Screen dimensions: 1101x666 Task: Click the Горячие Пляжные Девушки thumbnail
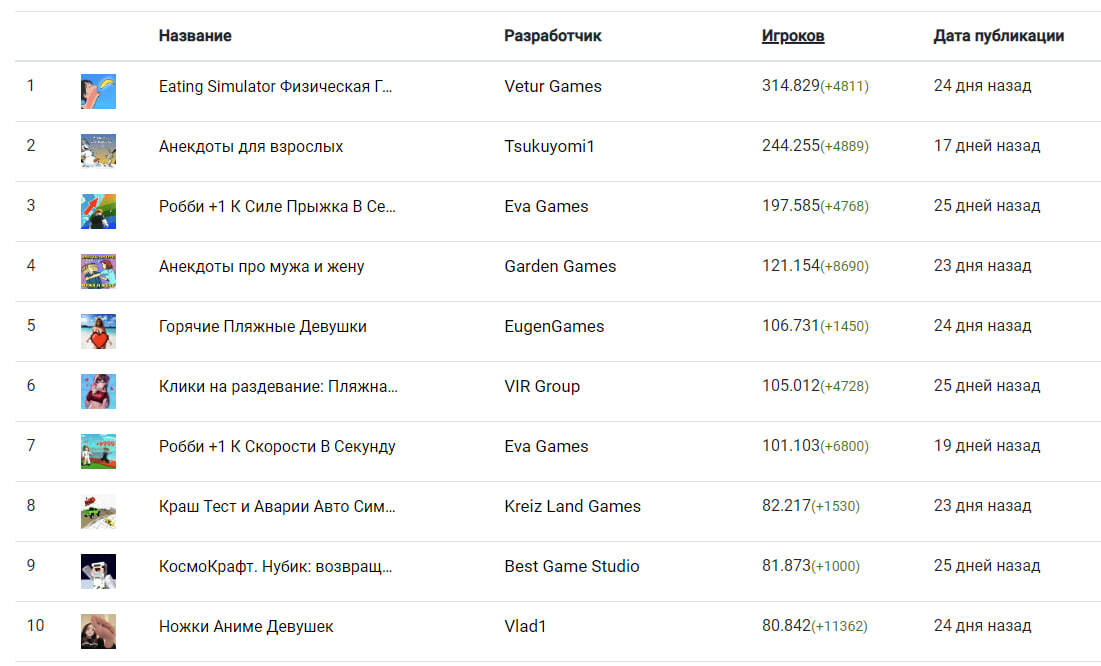(98, 332)
